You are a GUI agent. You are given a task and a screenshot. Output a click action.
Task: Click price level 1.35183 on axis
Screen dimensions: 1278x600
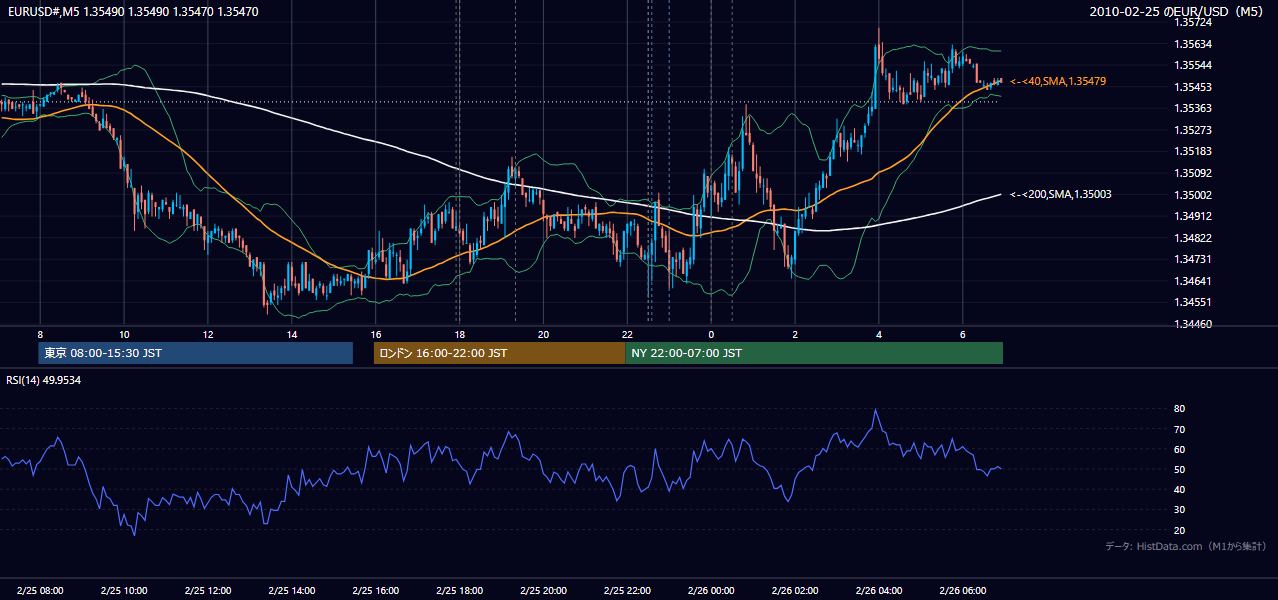1193,151
